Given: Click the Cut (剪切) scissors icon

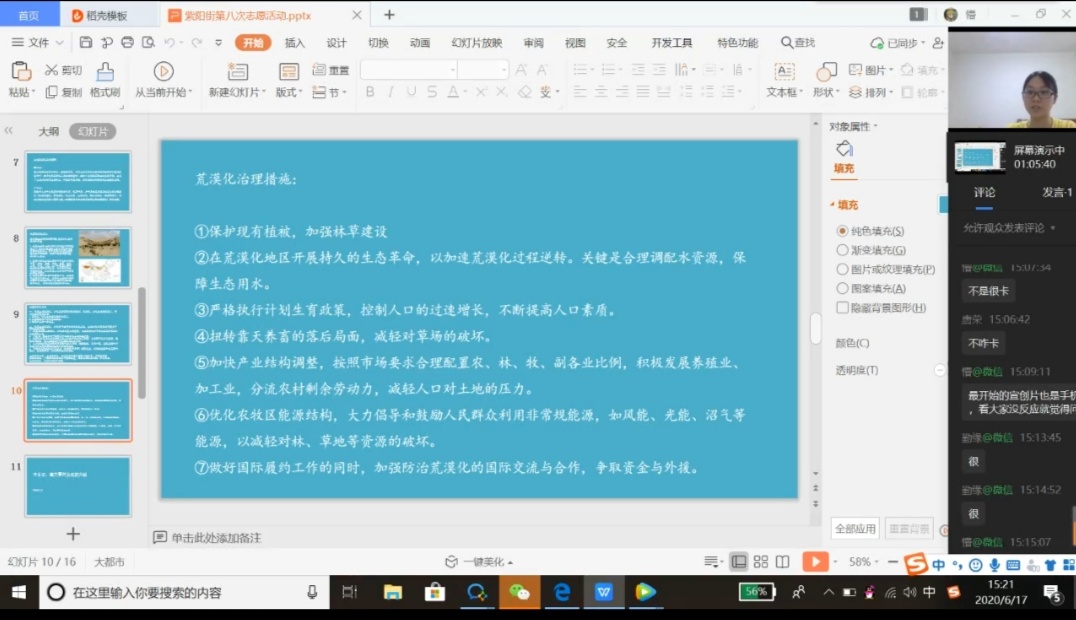Looking at the screenshot, I should [52, 70].
